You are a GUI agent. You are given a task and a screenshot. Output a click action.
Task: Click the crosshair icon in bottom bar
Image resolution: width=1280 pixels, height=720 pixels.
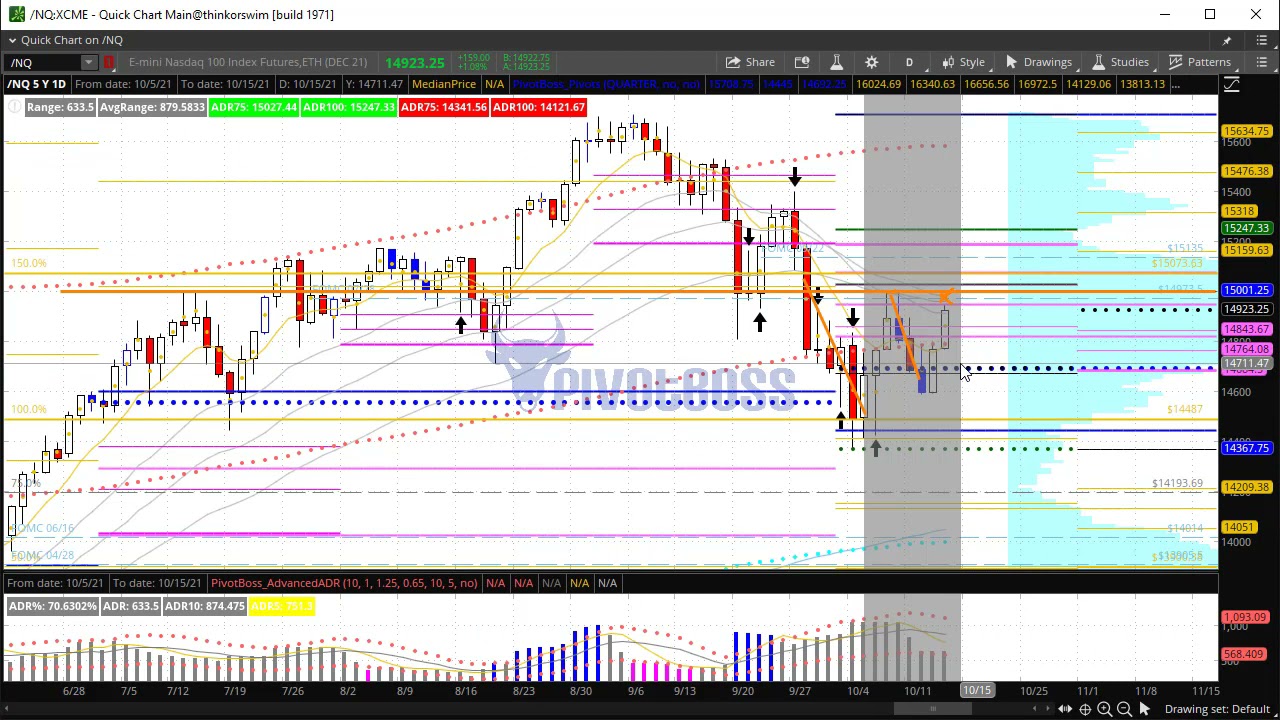click(x=1085, y=709)
